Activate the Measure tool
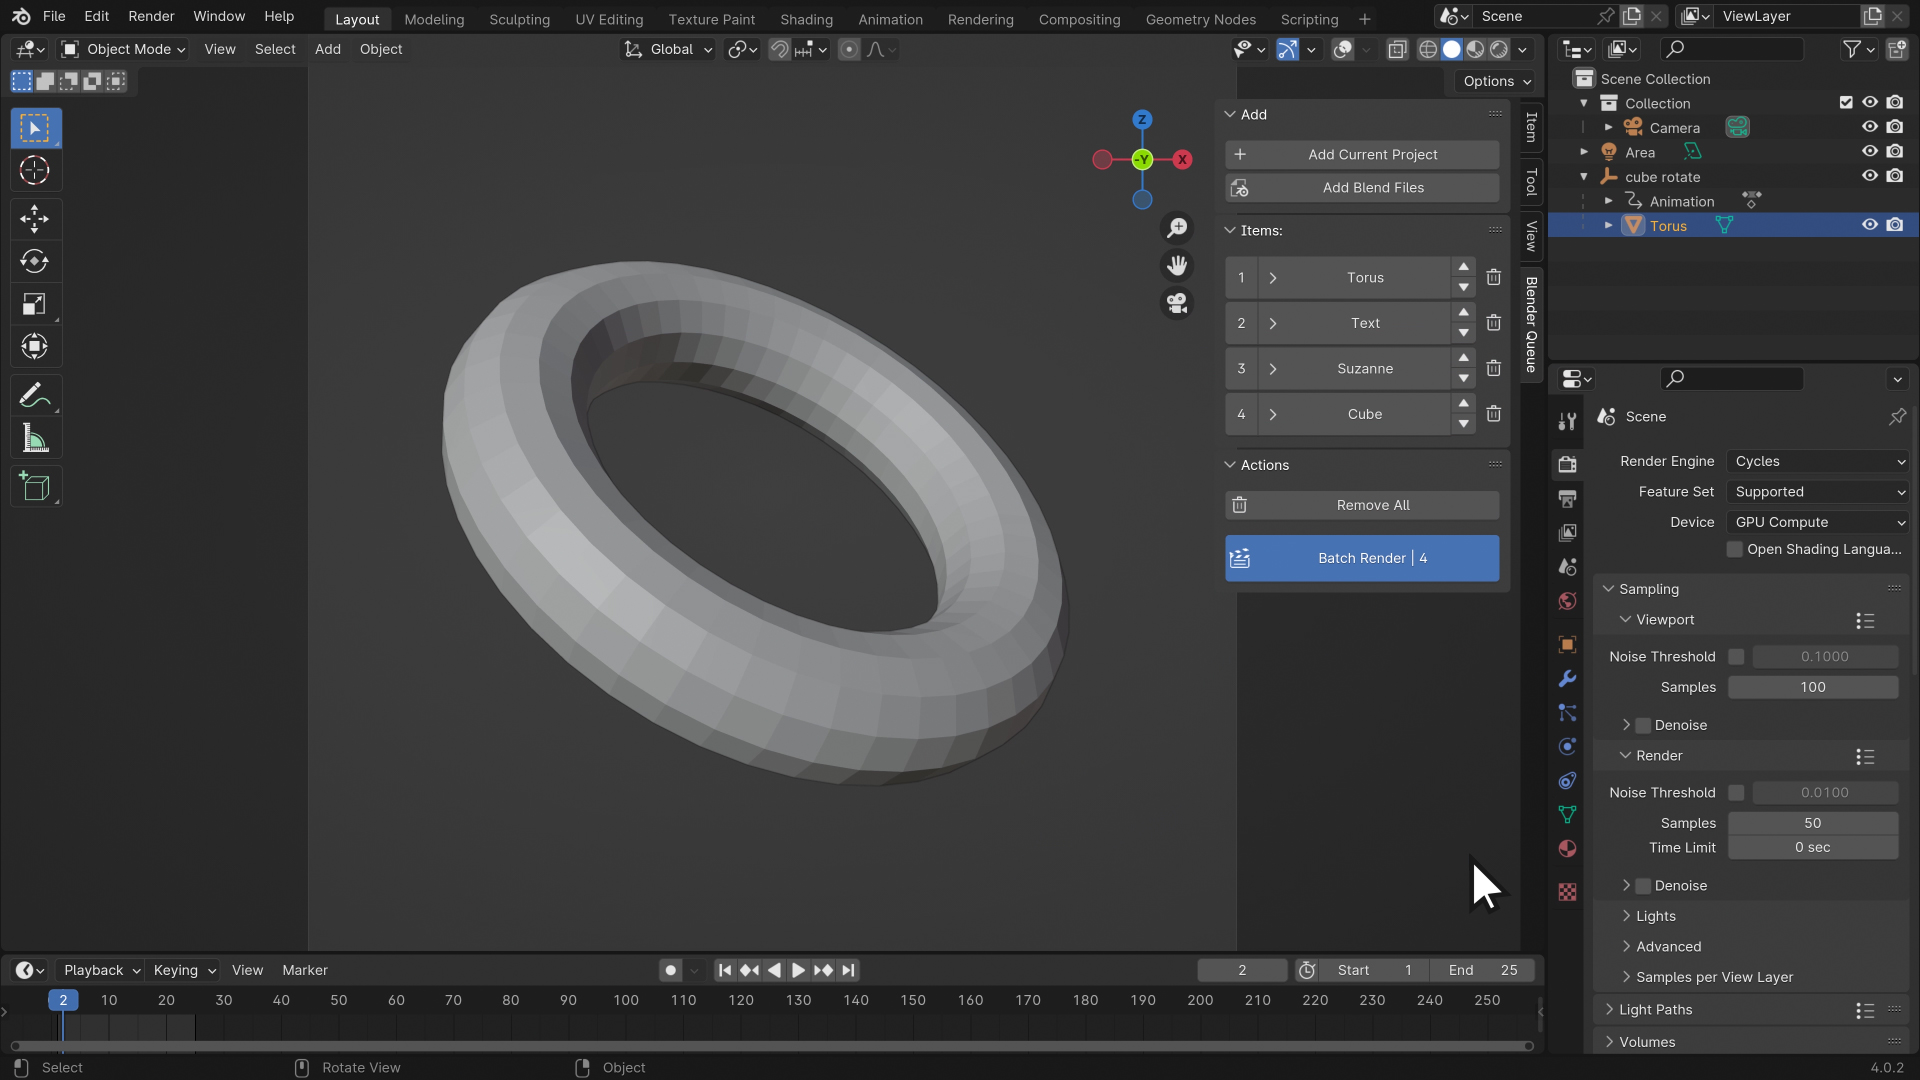1920x1080 pixels. tap(35, 440)
